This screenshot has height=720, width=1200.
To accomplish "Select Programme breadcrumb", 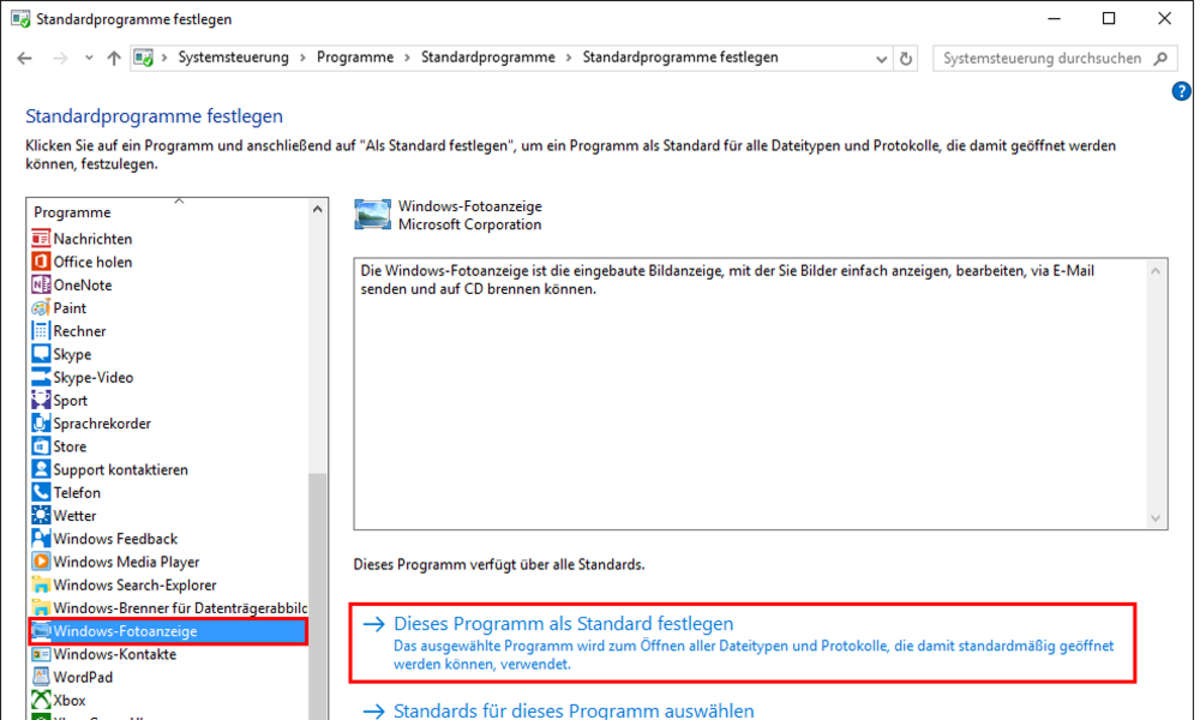I will tap(355, 58).
